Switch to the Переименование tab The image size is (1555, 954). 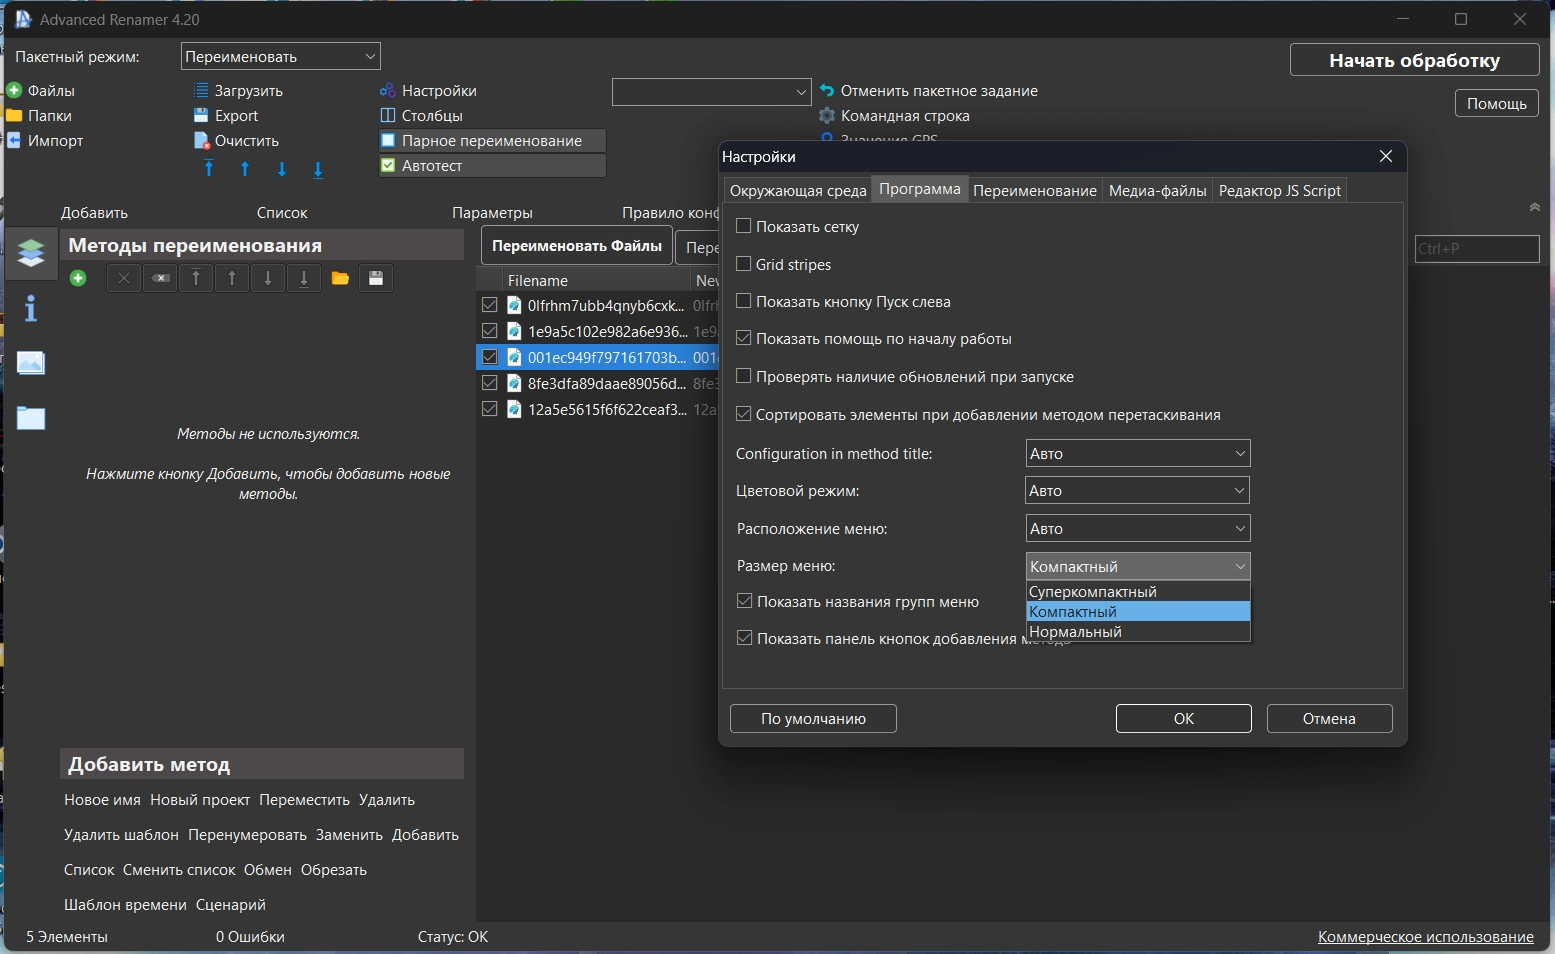pos(1034,191)
